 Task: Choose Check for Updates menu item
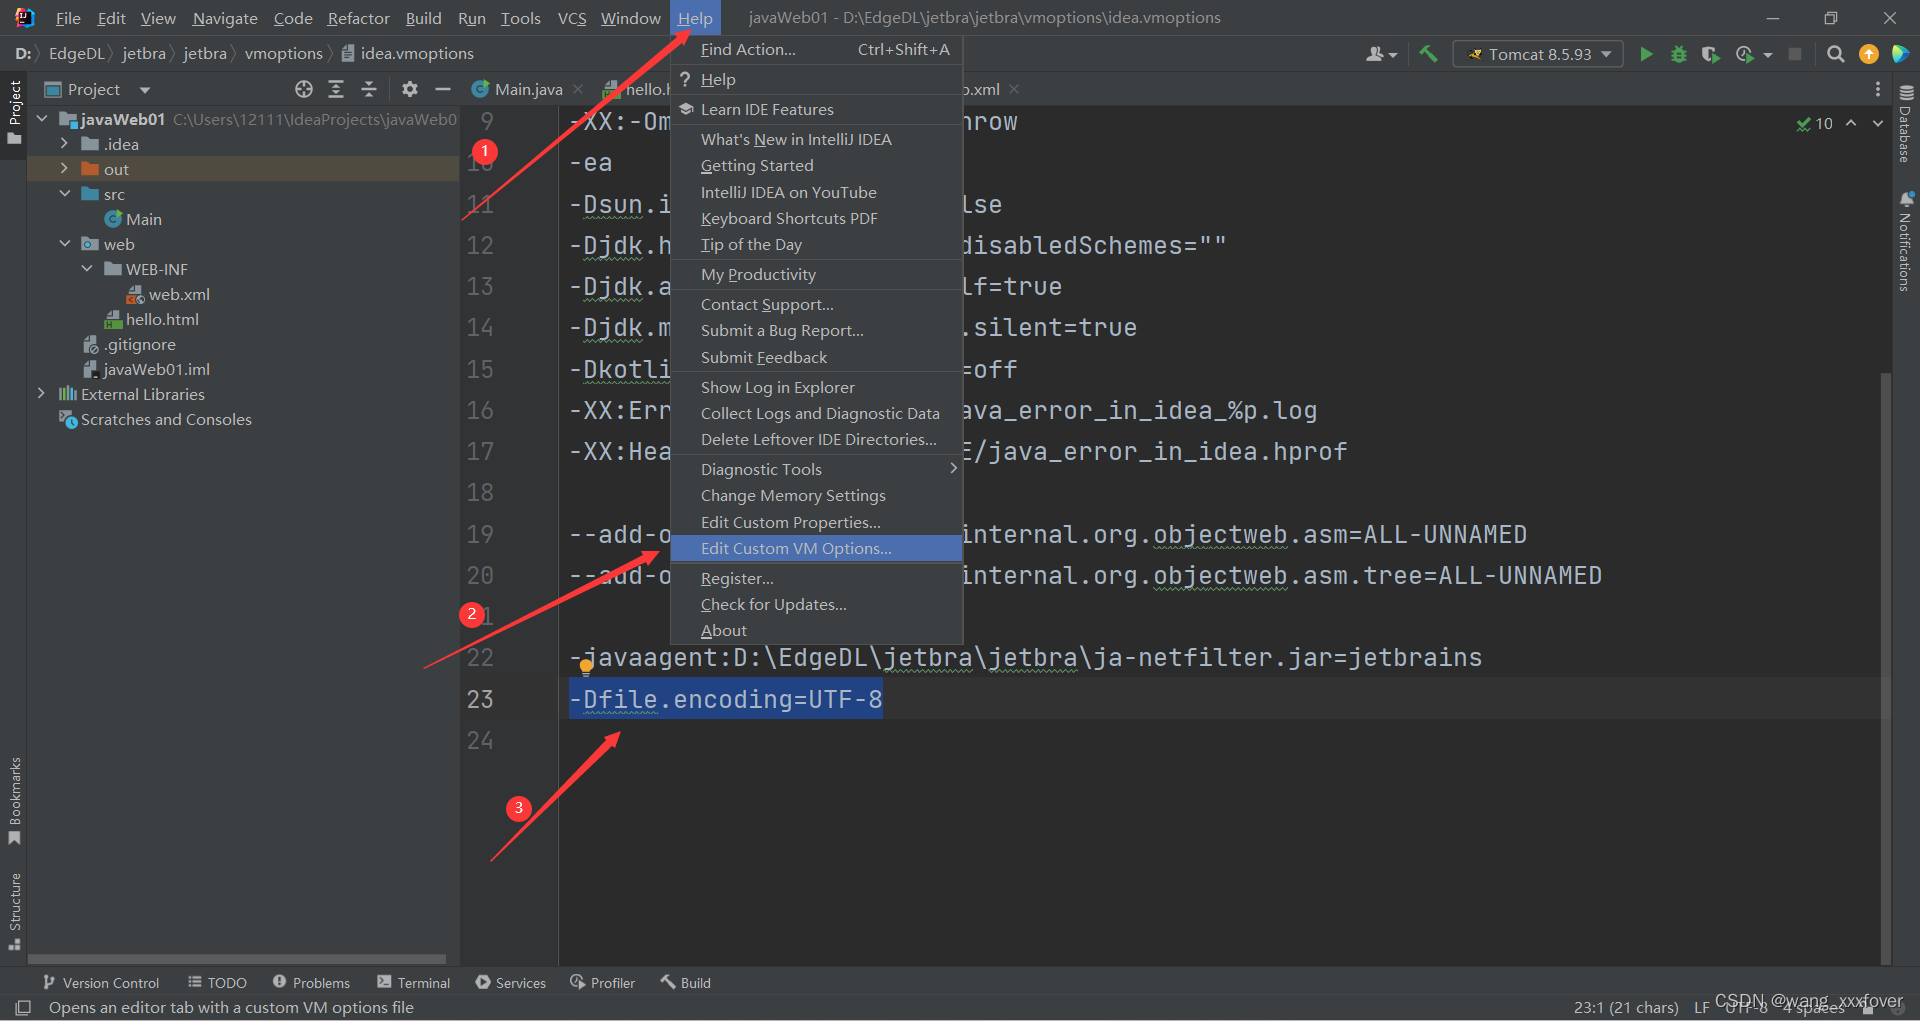(x=816, y=604)
